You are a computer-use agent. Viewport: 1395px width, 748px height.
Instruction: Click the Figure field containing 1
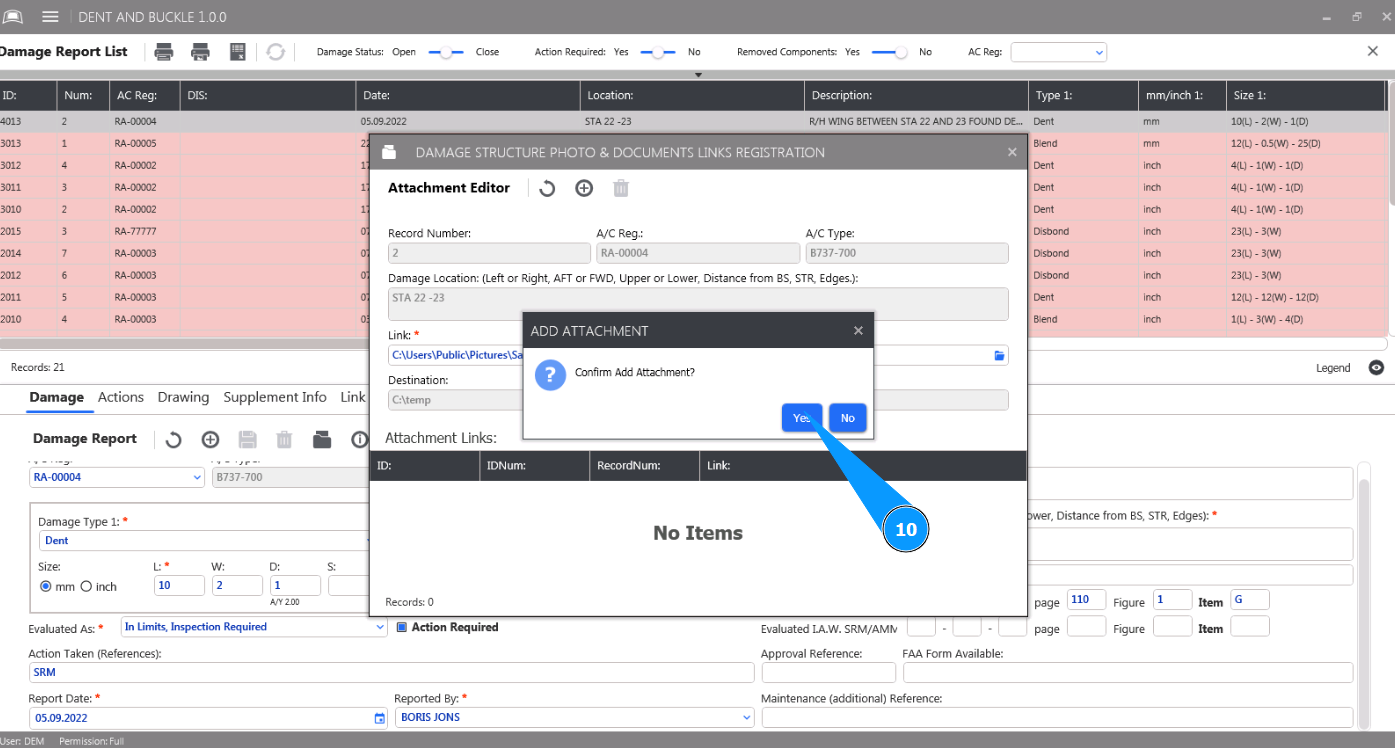click(x=1172, y=600)
